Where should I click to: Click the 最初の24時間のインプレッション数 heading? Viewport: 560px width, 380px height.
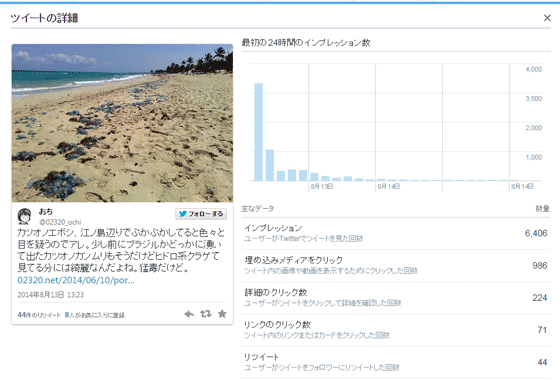[306, 42]
